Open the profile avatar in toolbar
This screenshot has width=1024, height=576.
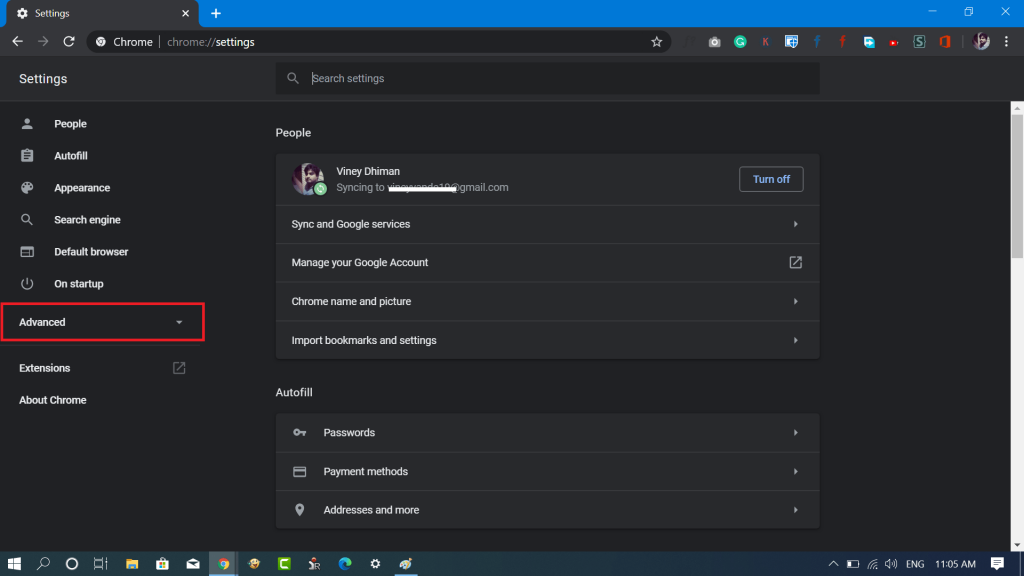pyautogui.click(x=981, y=41)
